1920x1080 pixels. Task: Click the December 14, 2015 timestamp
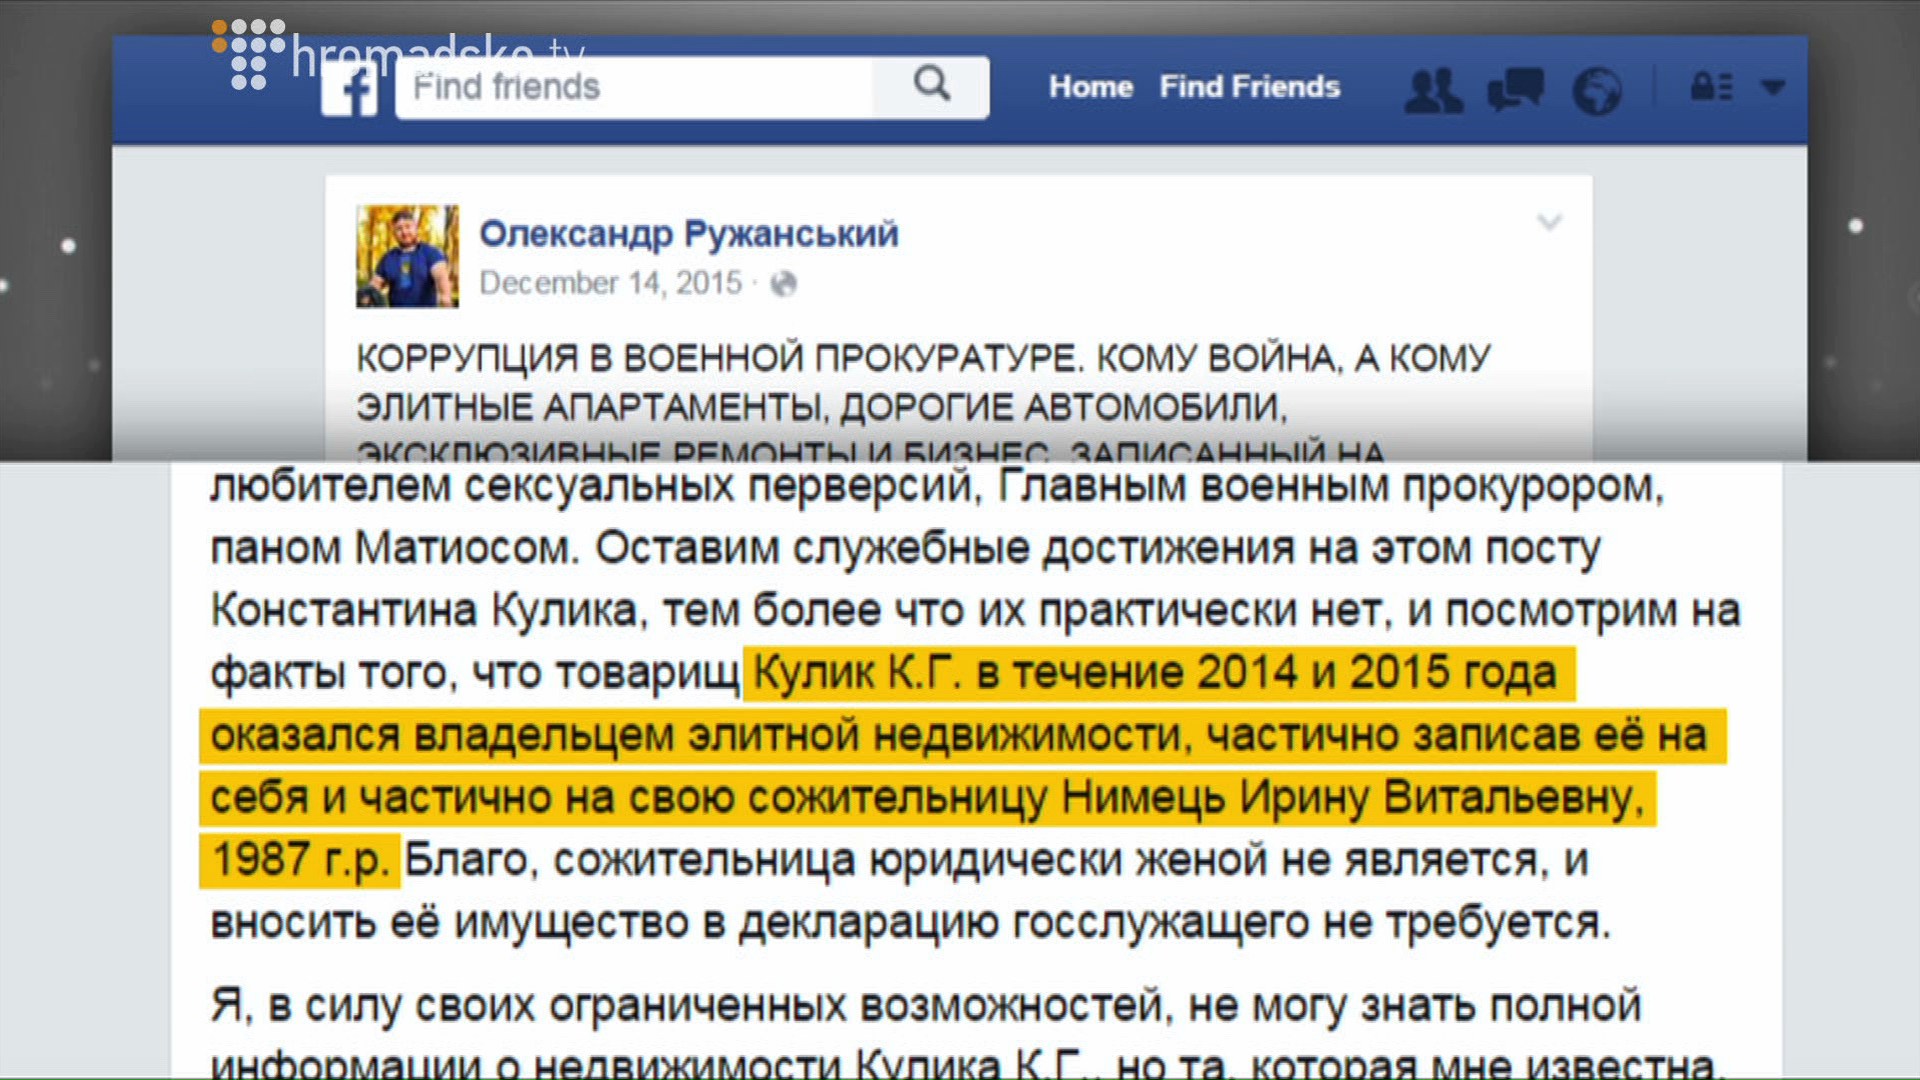coord(610,283)
